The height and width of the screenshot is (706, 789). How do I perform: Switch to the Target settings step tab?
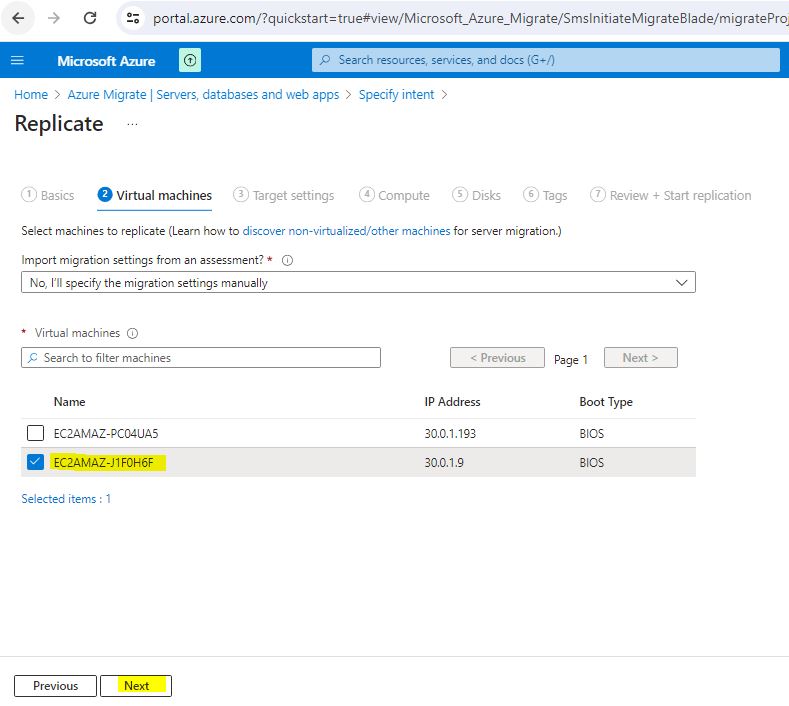[x=284, y=196]
